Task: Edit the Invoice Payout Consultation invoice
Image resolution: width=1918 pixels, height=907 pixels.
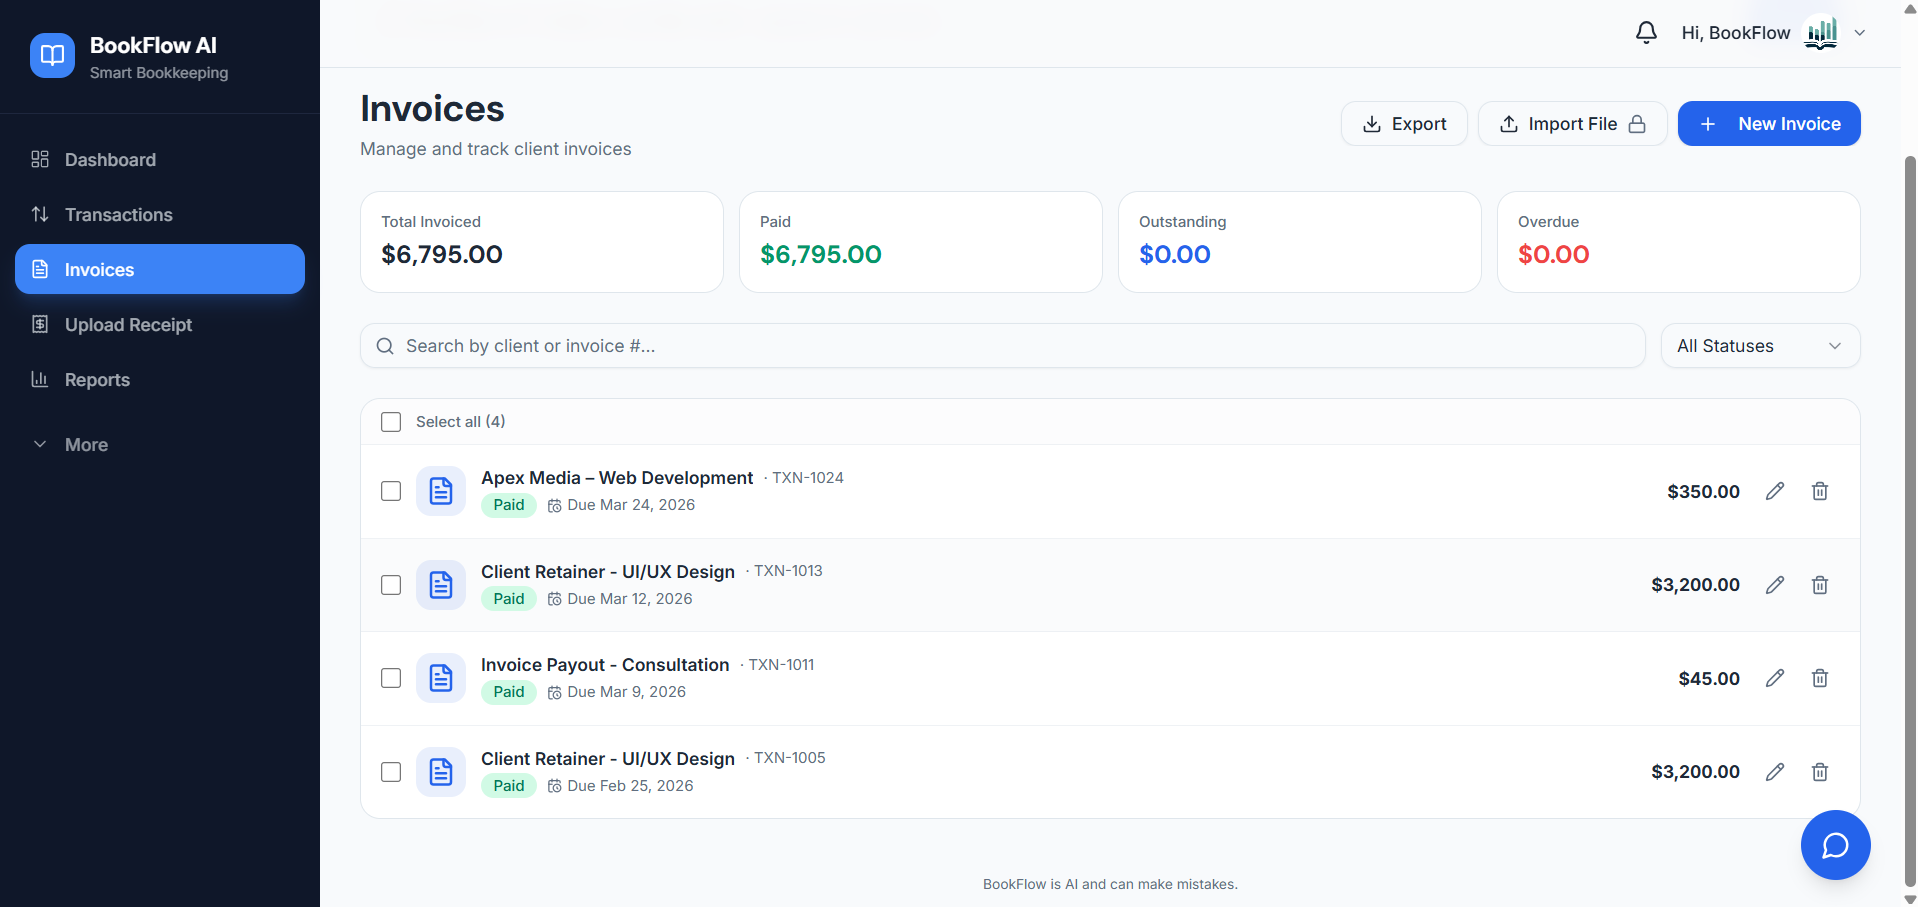Action: [1775, 678]
